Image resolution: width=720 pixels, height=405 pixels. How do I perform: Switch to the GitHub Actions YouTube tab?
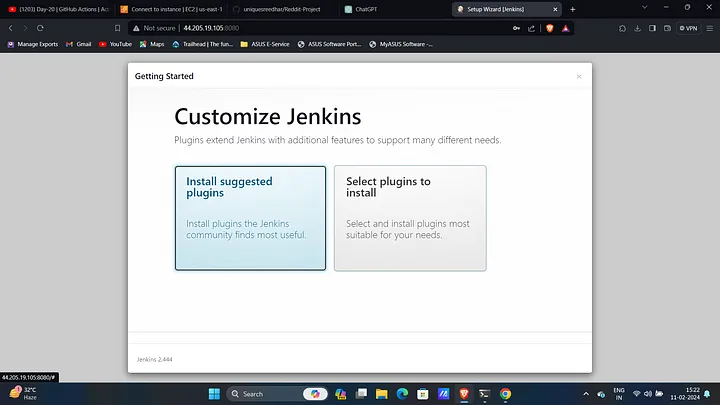point(58,9)
